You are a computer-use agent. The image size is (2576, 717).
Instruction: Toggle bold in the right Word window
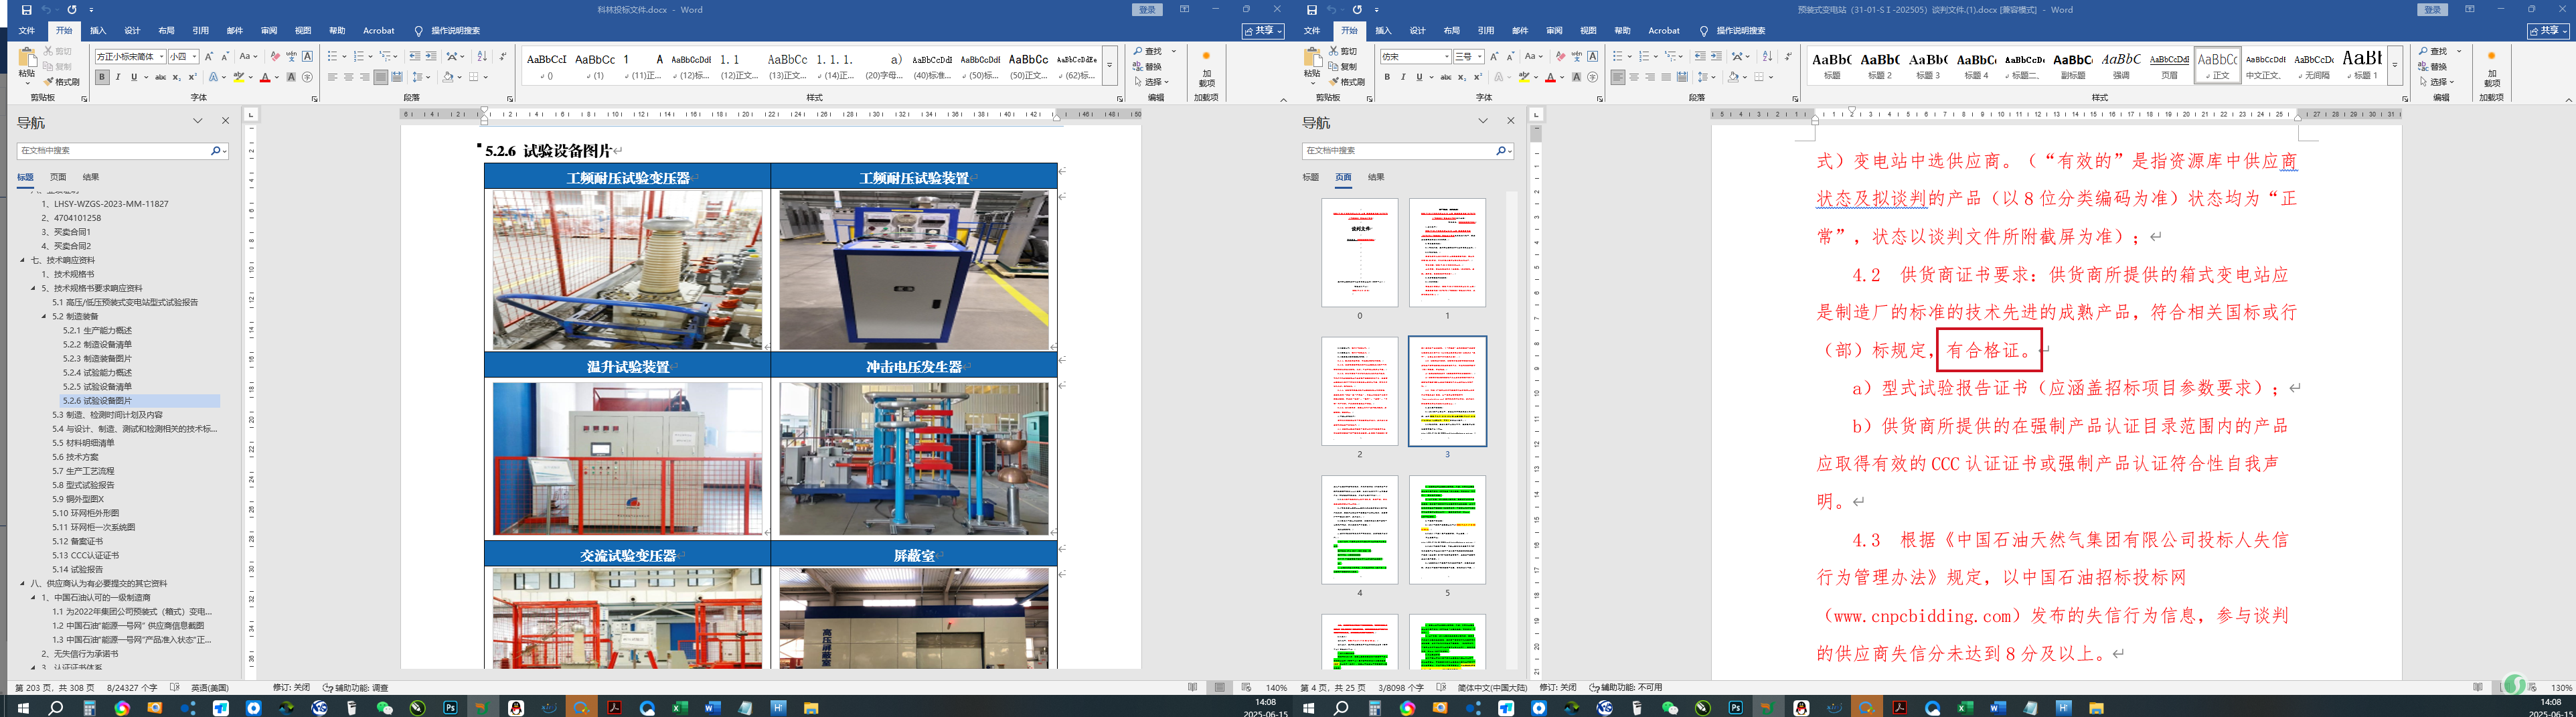tap(1387, 77)
